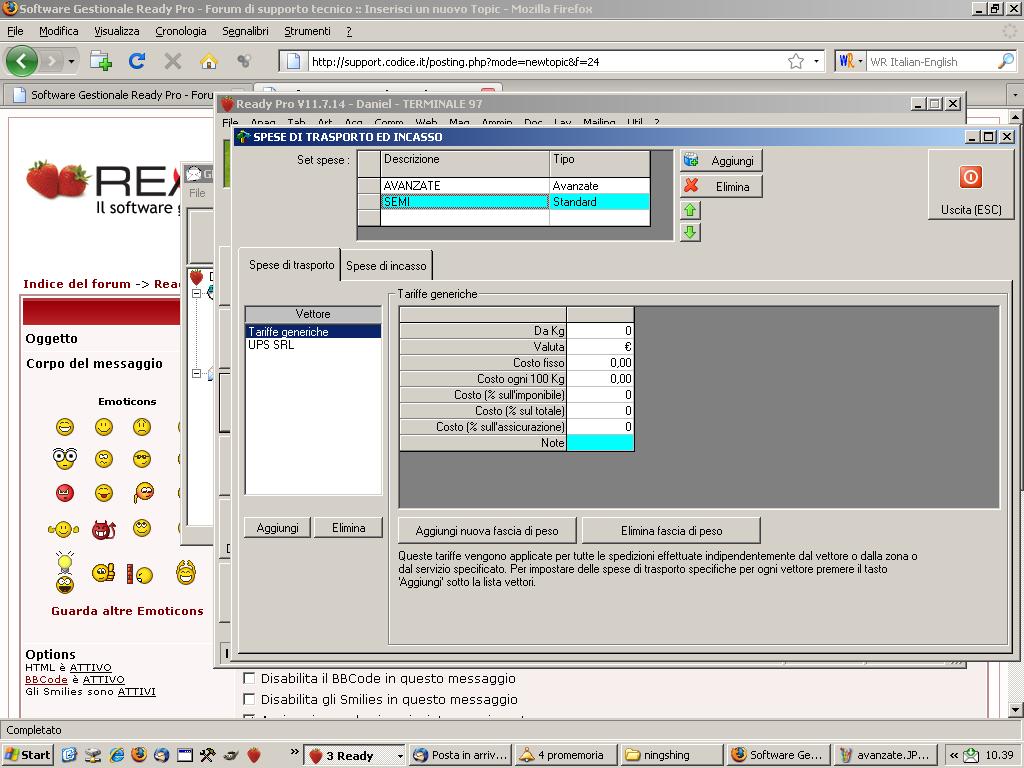Open the WR search engine dropdown
Viewport: 1024px width, 768px height.
851,61
